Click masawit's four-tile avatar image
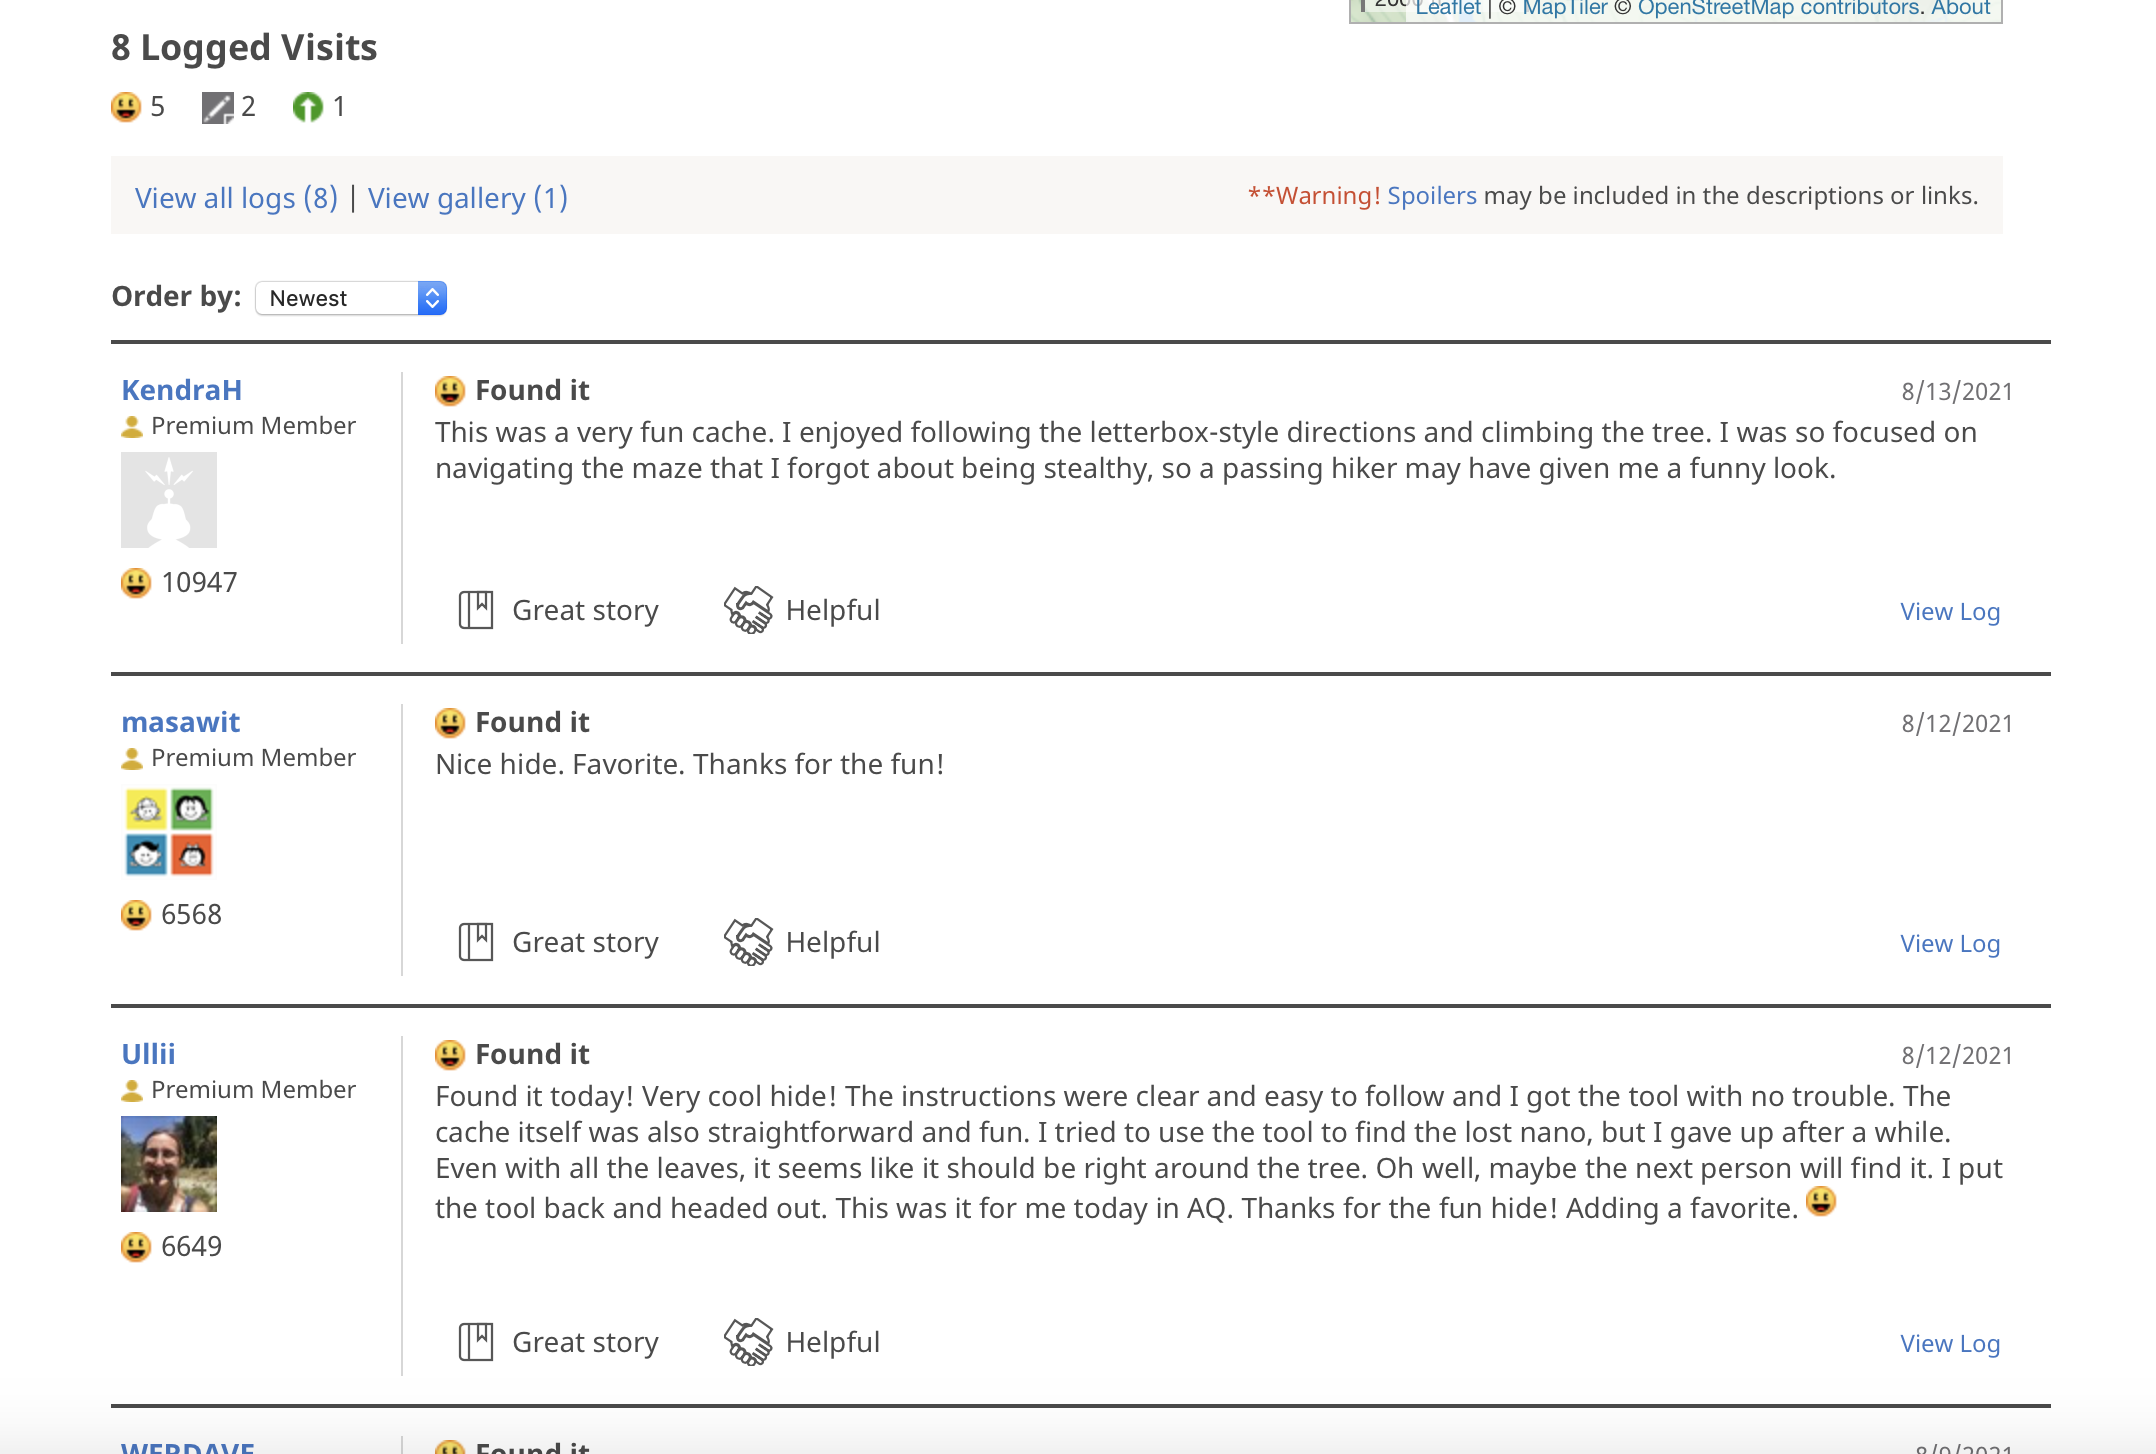This screenshot has height=1454, width=2156. [169, 831]
